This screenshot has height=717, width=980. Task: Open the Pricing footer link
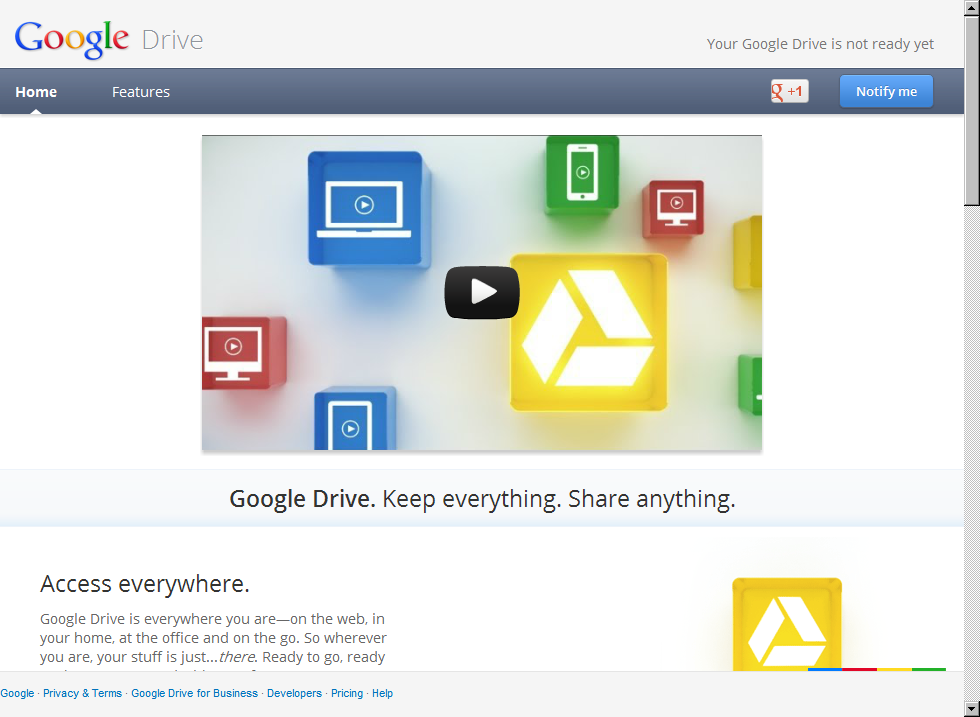click(347, 693)
